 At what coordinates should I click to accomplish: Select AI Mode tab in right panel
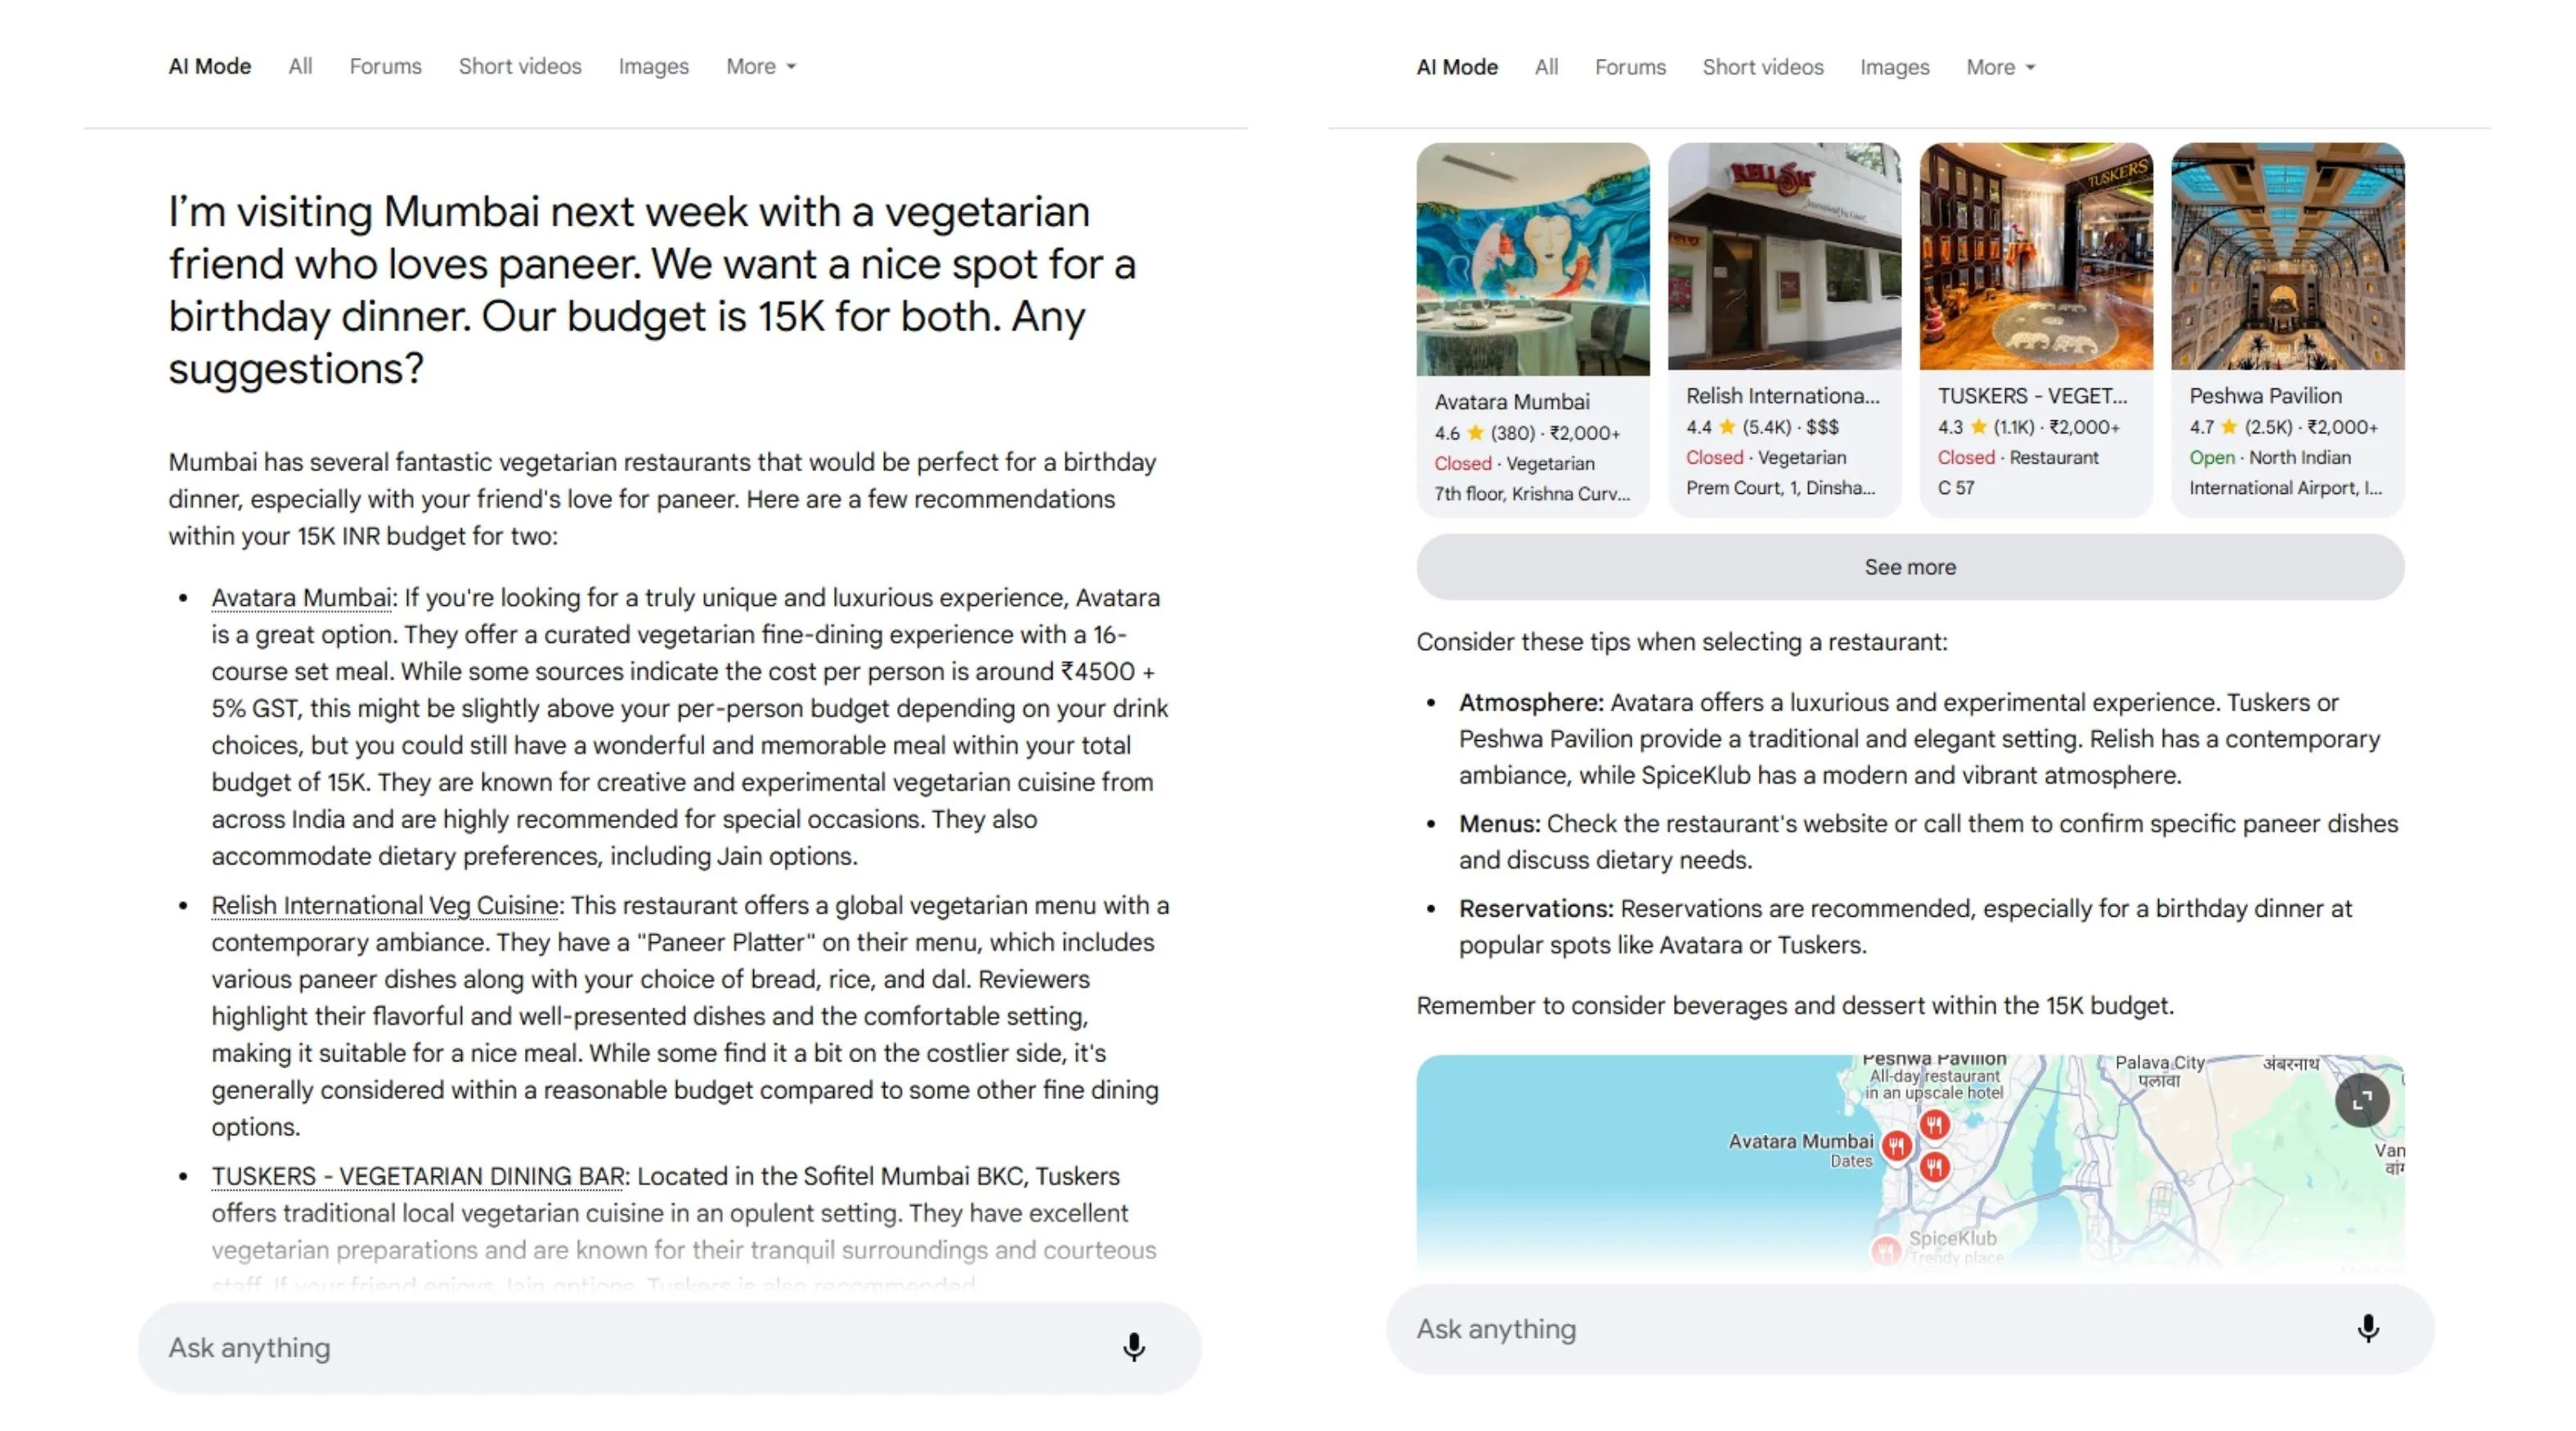point(1457,67)
